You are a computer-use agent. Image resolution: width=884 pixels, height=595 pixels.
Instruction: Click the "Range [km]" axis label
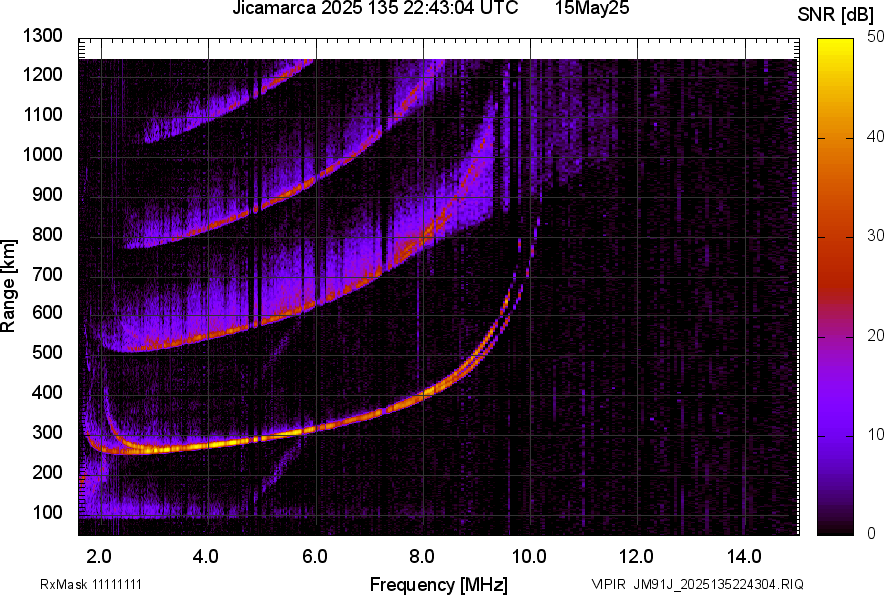coord(8,286)
